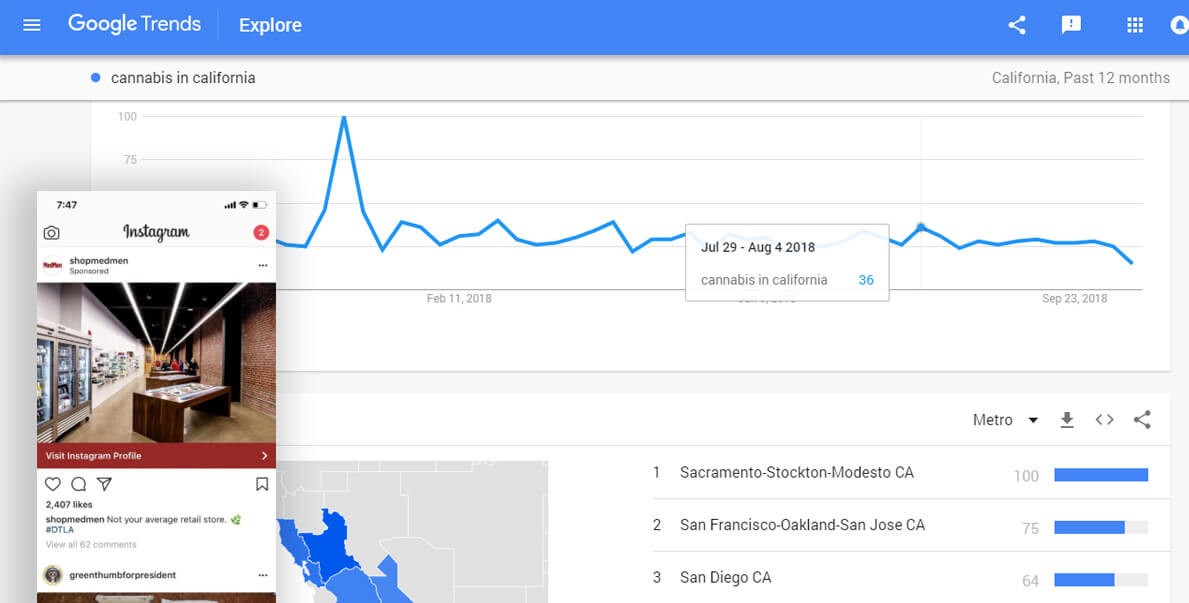Open the hamburger navigation menu
Image resolution: width=1189 pixels, height=603 pixels.
click(32, 25)
